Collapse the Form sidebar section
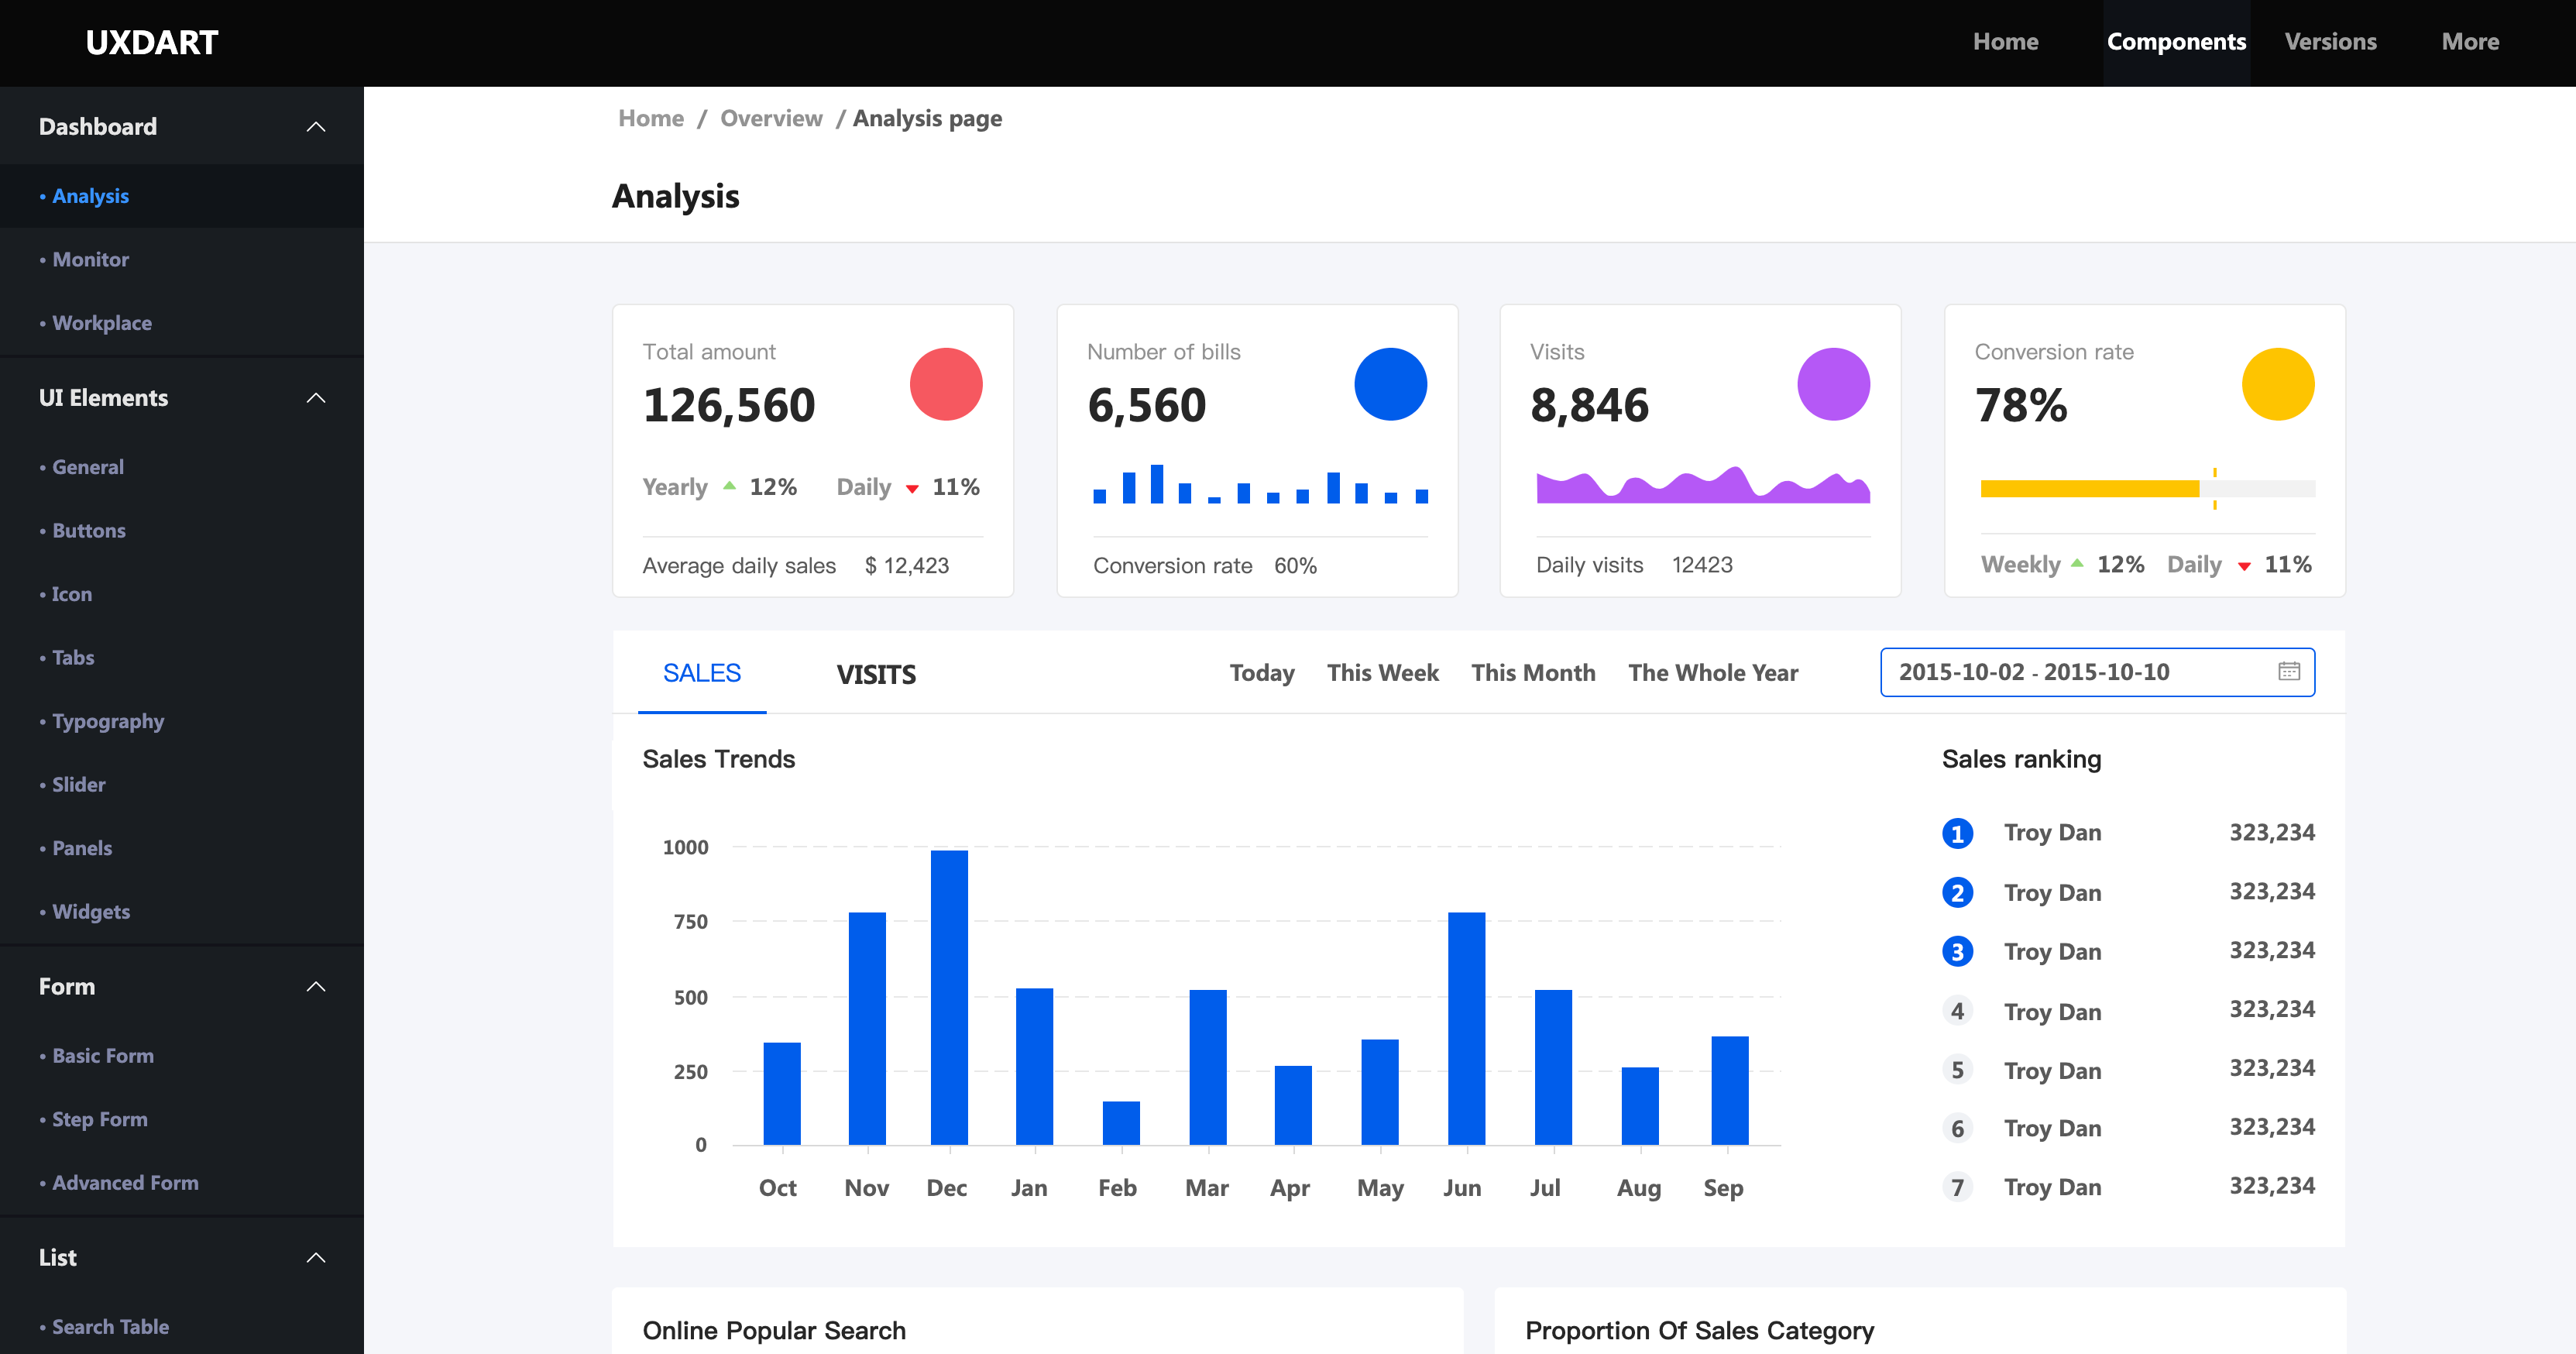 coord(316,987)
